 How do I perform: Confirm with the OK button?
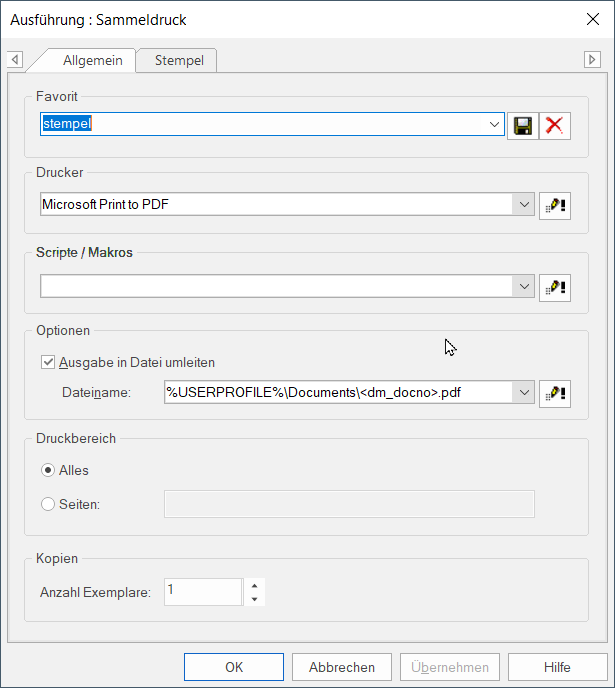coord(234,667)
